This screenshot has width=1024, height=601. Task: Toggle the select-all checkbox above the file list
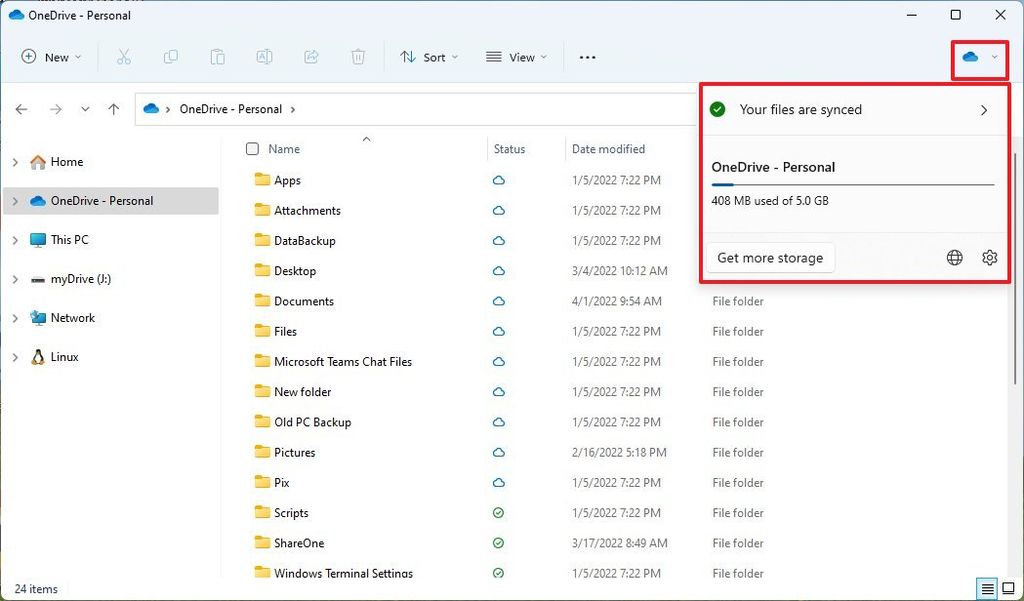click(x=252, y=148)
